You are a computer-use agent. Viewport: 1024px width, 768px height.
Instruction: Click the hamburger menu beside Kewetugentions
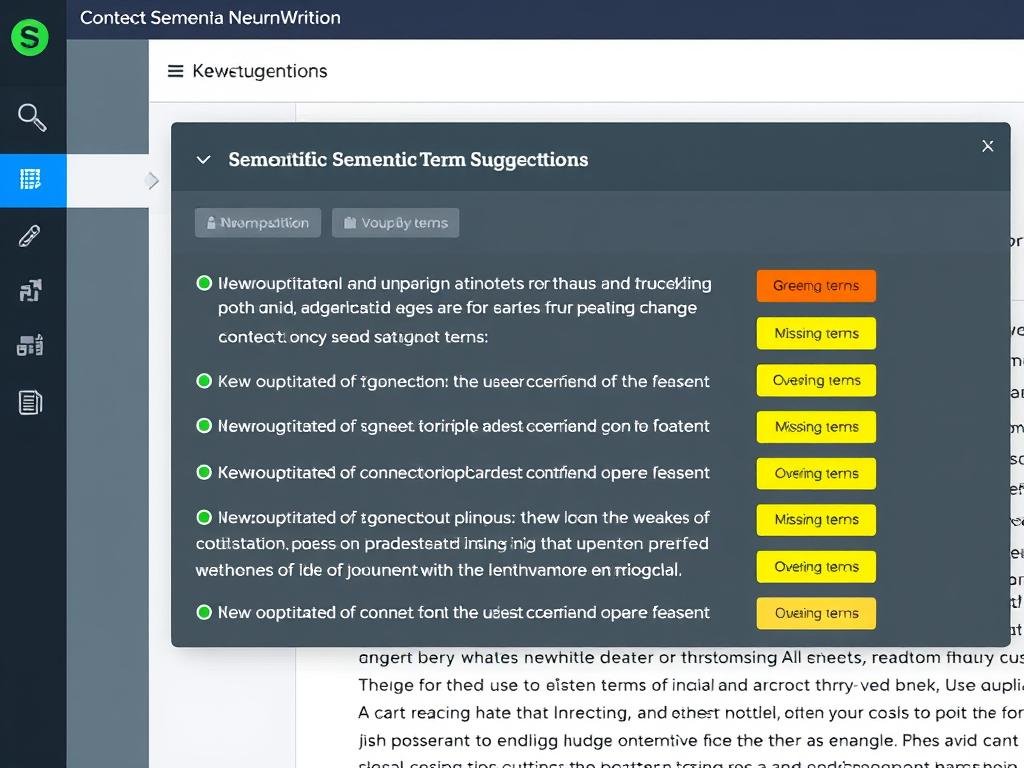[176, 71]
